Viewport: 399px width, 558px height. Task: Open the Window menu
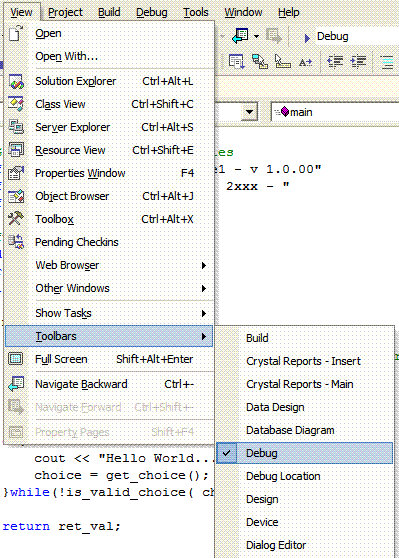click(243, 12)
